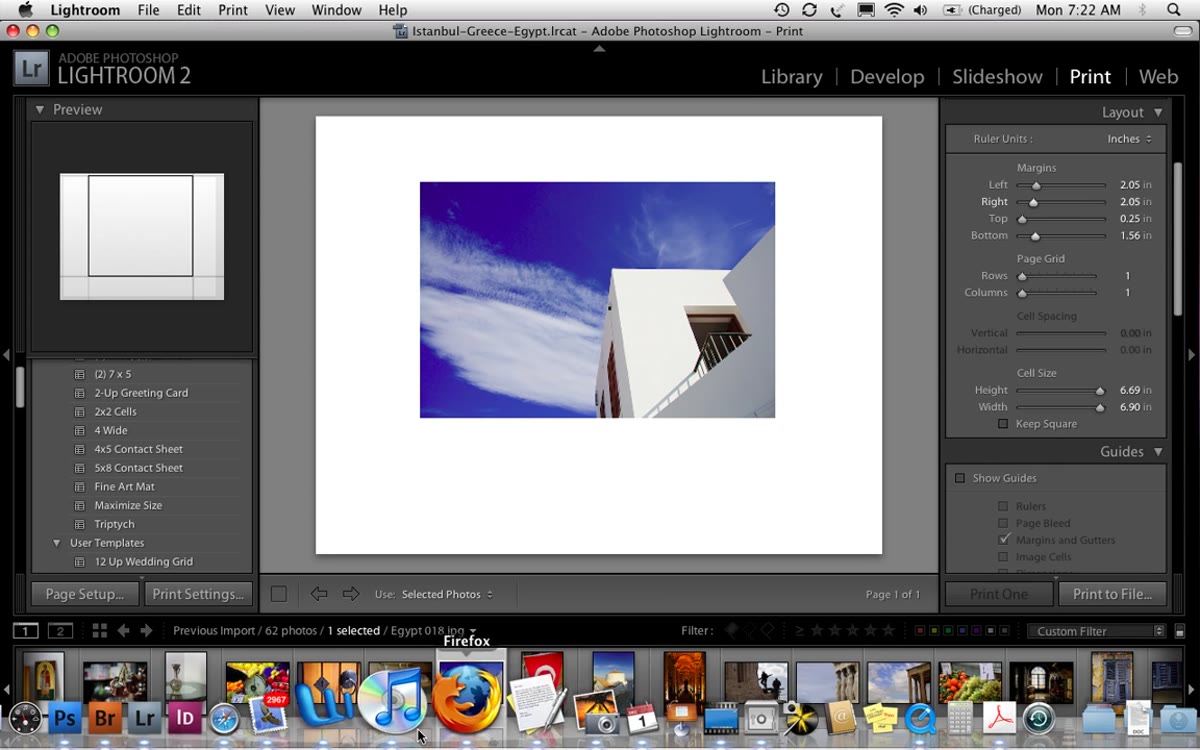Viewport: 1200px width, 750px height.
Task: Click the Print Settings... button
Action: (x=198, y=594)
